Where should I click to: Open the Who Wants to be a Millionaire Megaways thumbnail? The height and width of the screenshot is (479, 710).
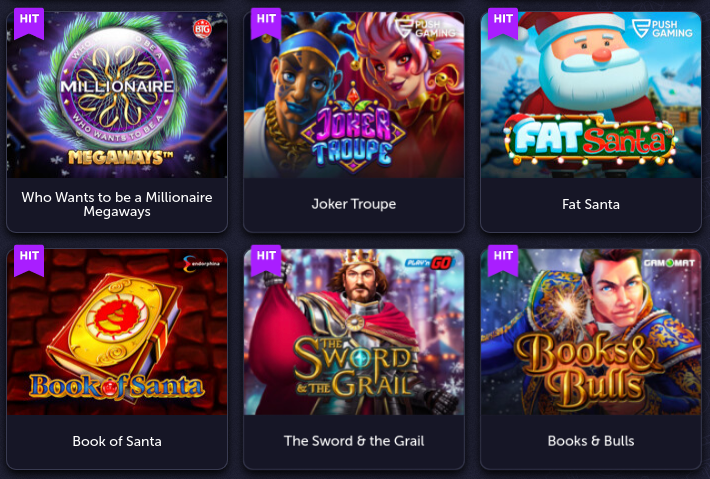click(117, 95)
